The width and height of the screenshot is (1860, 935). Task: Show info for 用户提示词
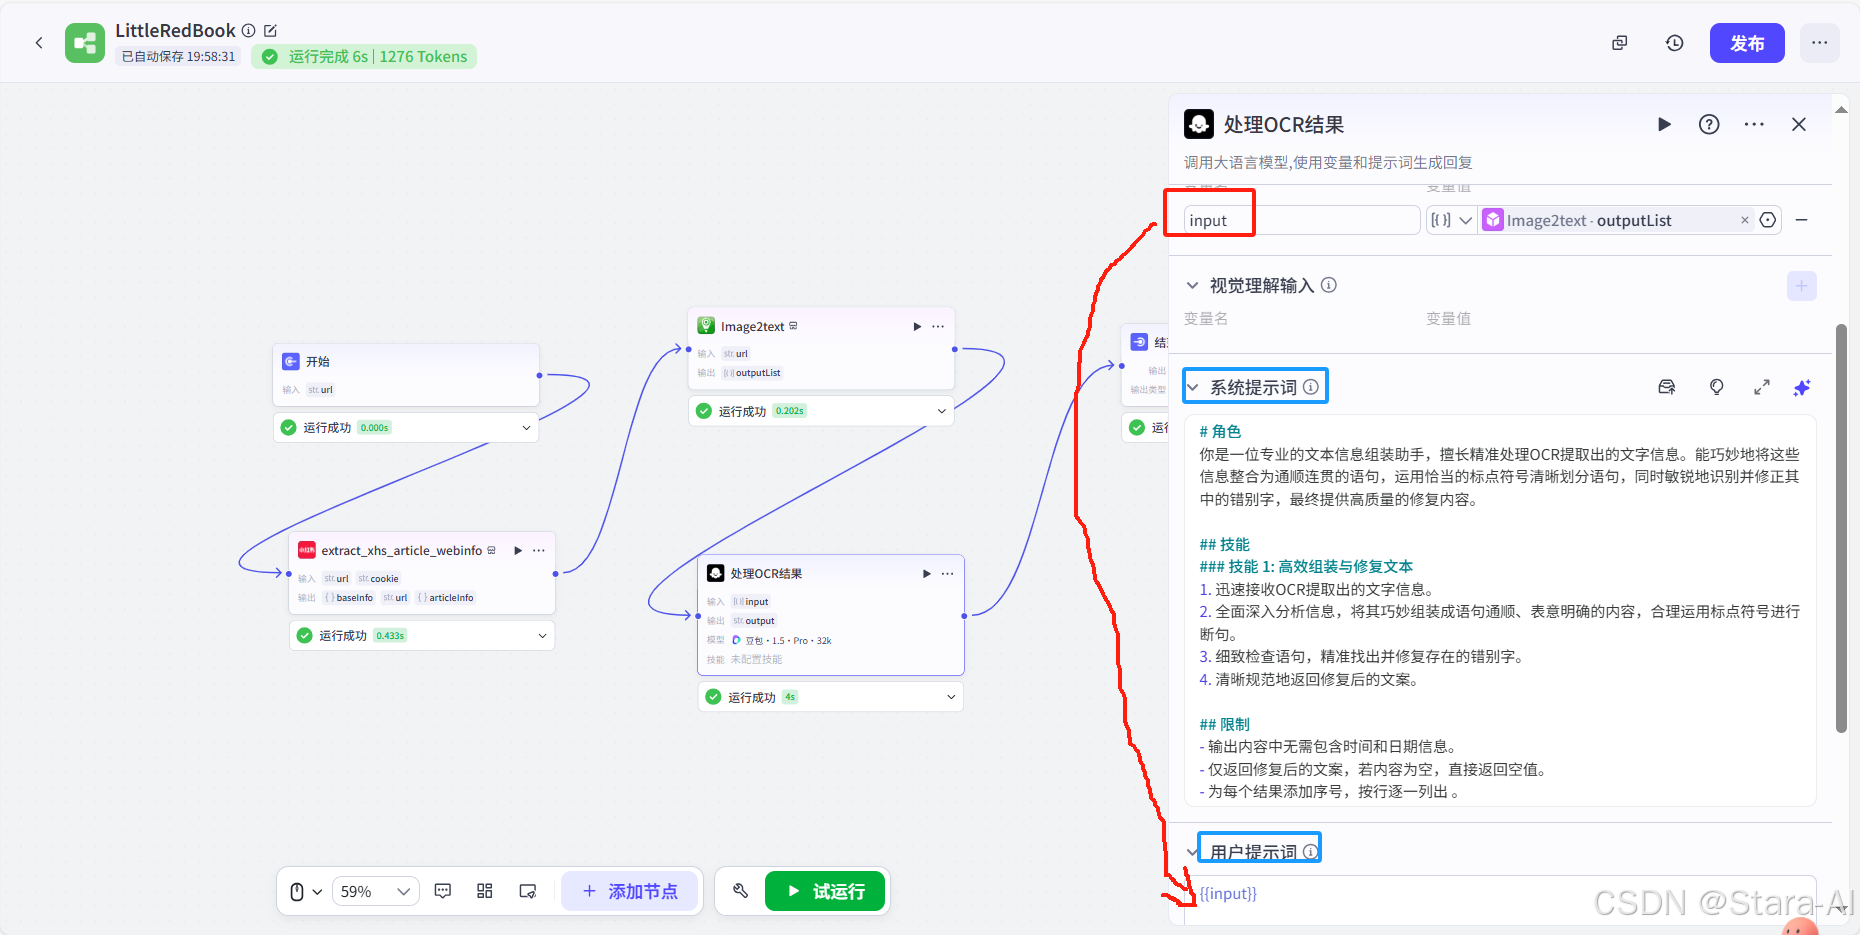coord(1310,852)
